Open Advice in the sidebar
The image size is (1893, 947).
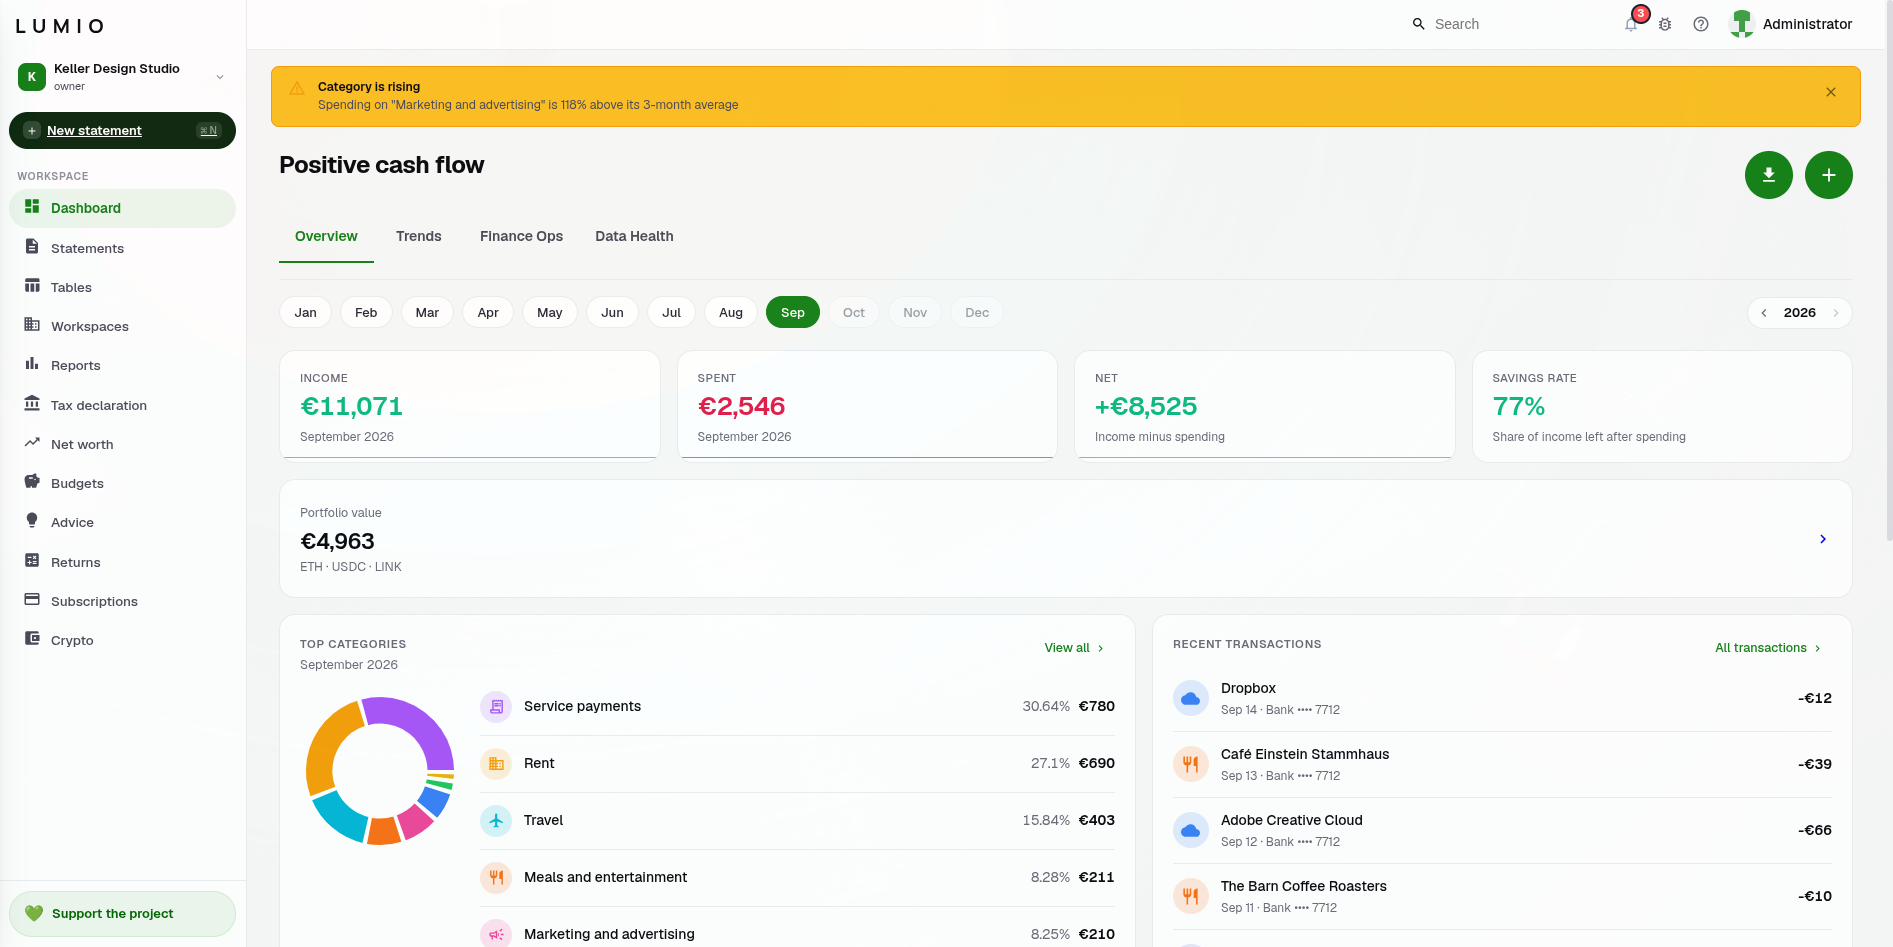[x=122, y=522]
